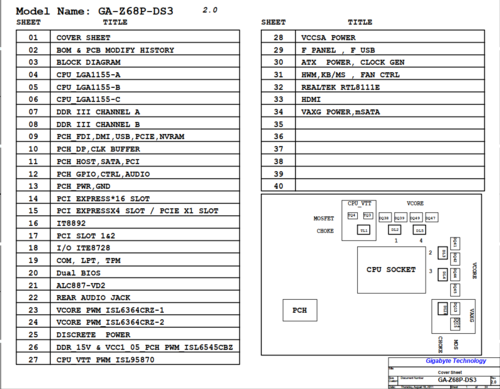Click VCORE PWM_ISL6364CRZ-1 entry
500x389 pixels.
pos(110,310)
